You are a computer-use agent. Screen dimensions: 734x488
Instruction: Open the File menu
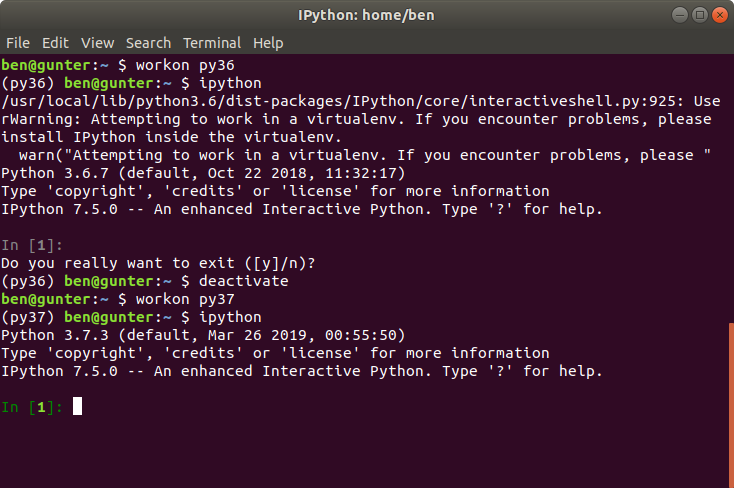[x=18, y=43]
